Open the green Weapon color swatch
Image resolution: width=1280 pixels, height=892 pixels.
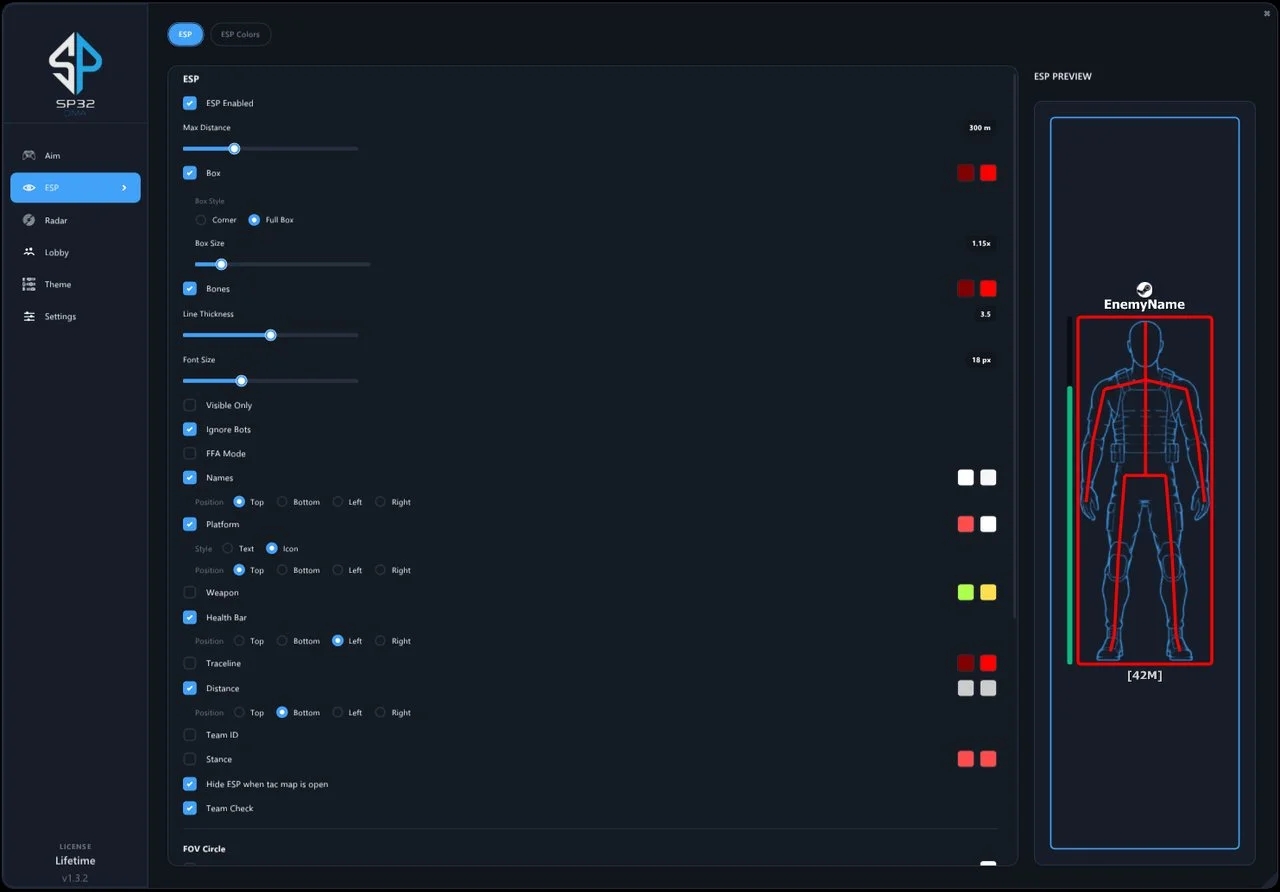coord(966,592)
